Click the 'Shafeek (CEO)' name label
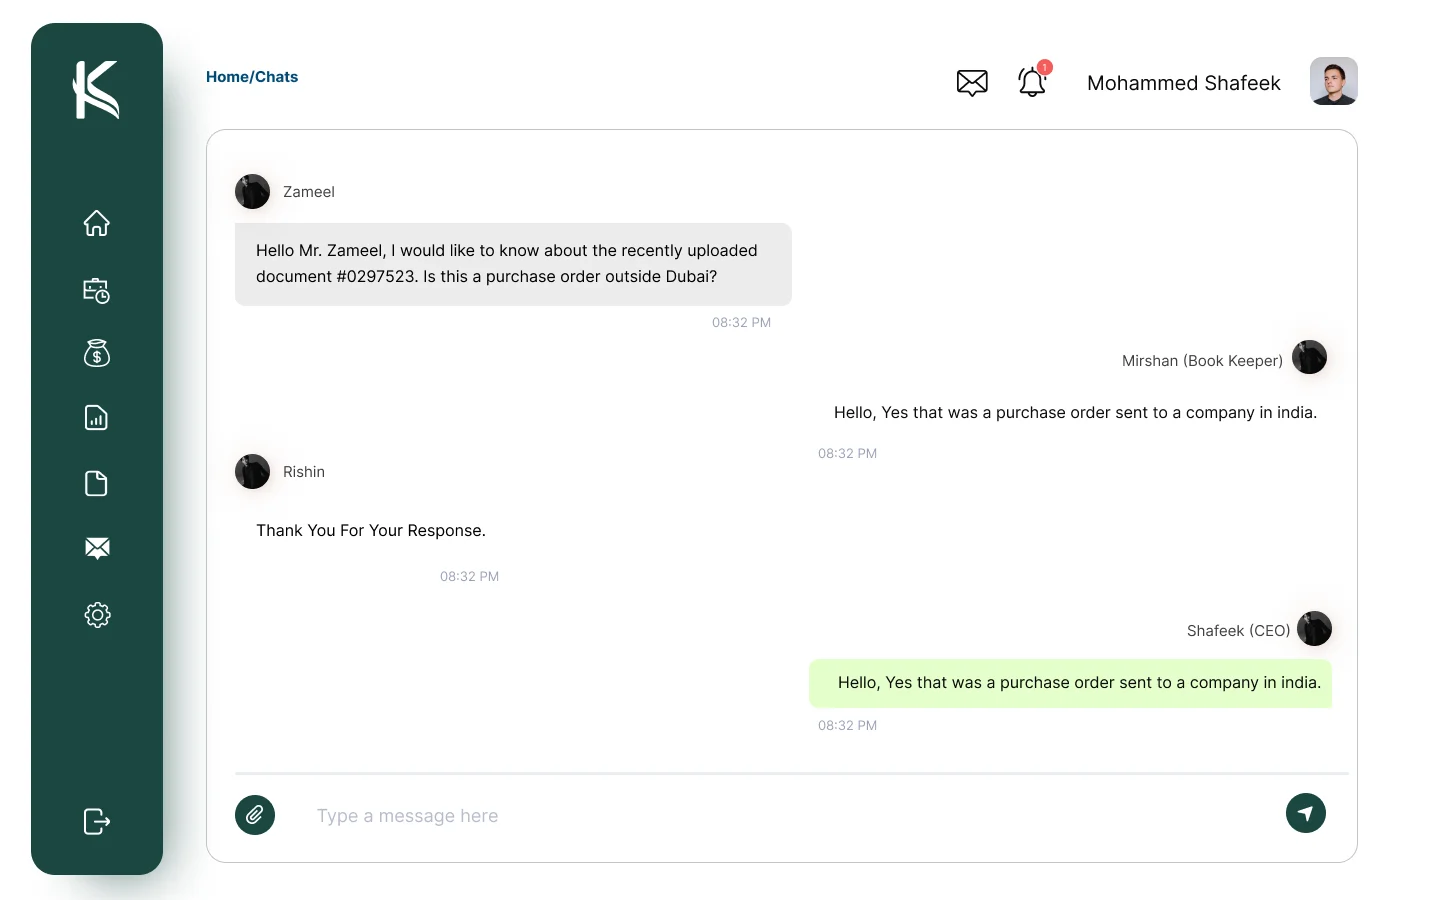This screenshot has width=1440, height=900. (x=1238, y=631)
